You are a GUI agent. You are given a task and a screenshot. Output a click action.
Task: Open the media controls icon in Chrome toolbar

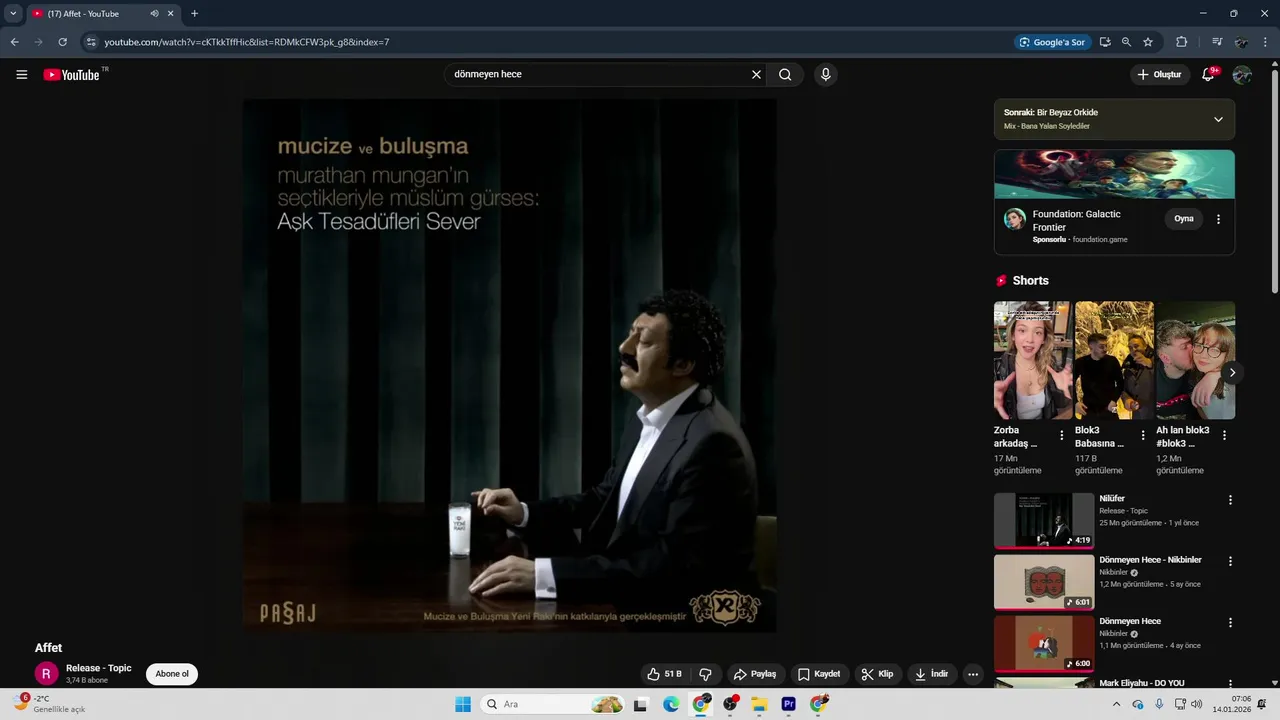pos(1217,42)
